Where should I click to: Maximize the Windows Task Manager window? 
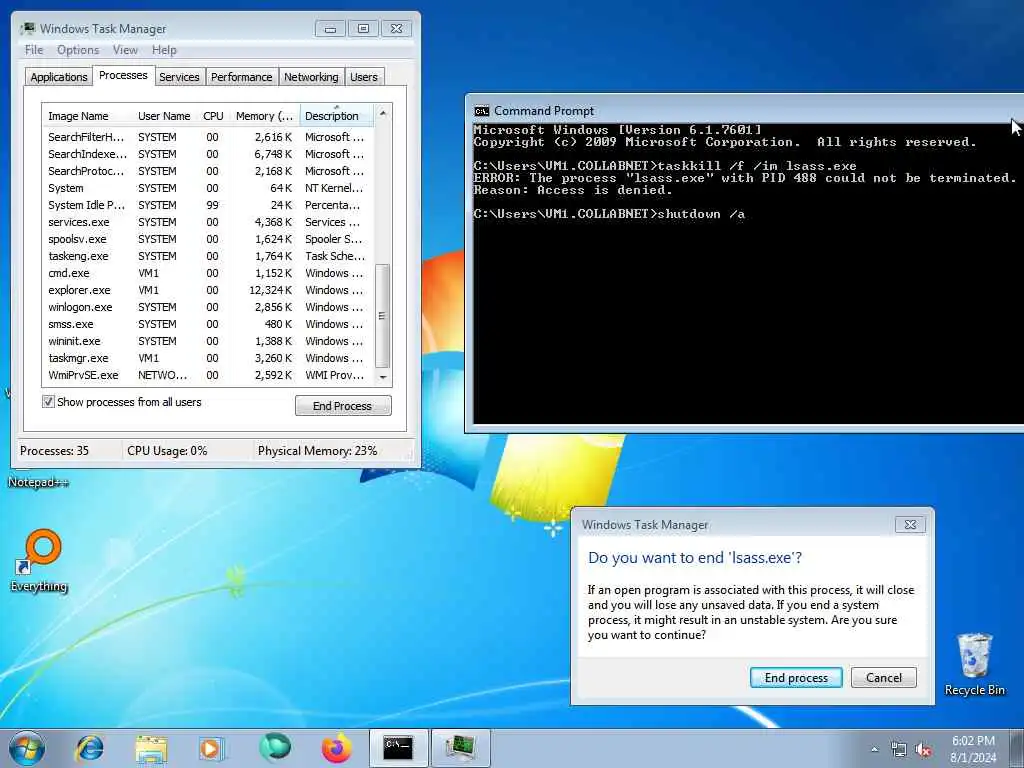point(363,29)
